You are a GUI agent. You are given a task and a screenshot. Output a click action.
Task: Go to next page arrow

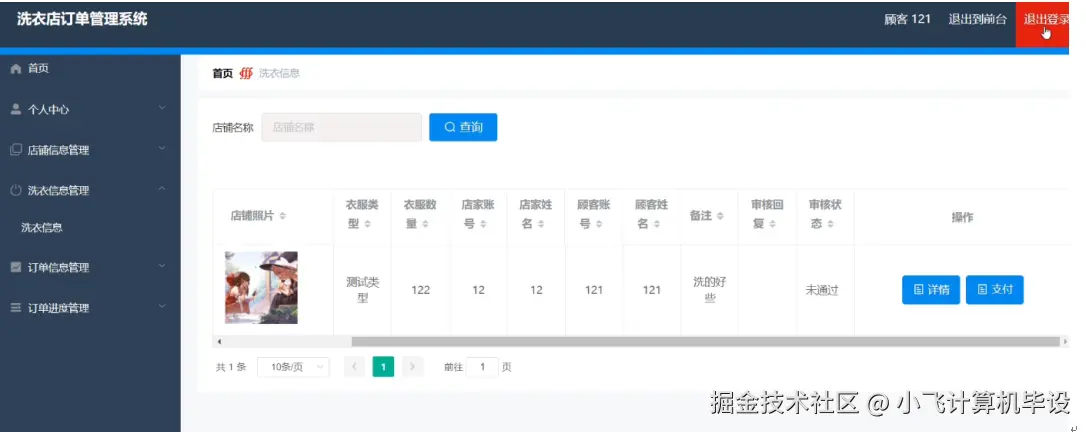[x=412, y=366]
